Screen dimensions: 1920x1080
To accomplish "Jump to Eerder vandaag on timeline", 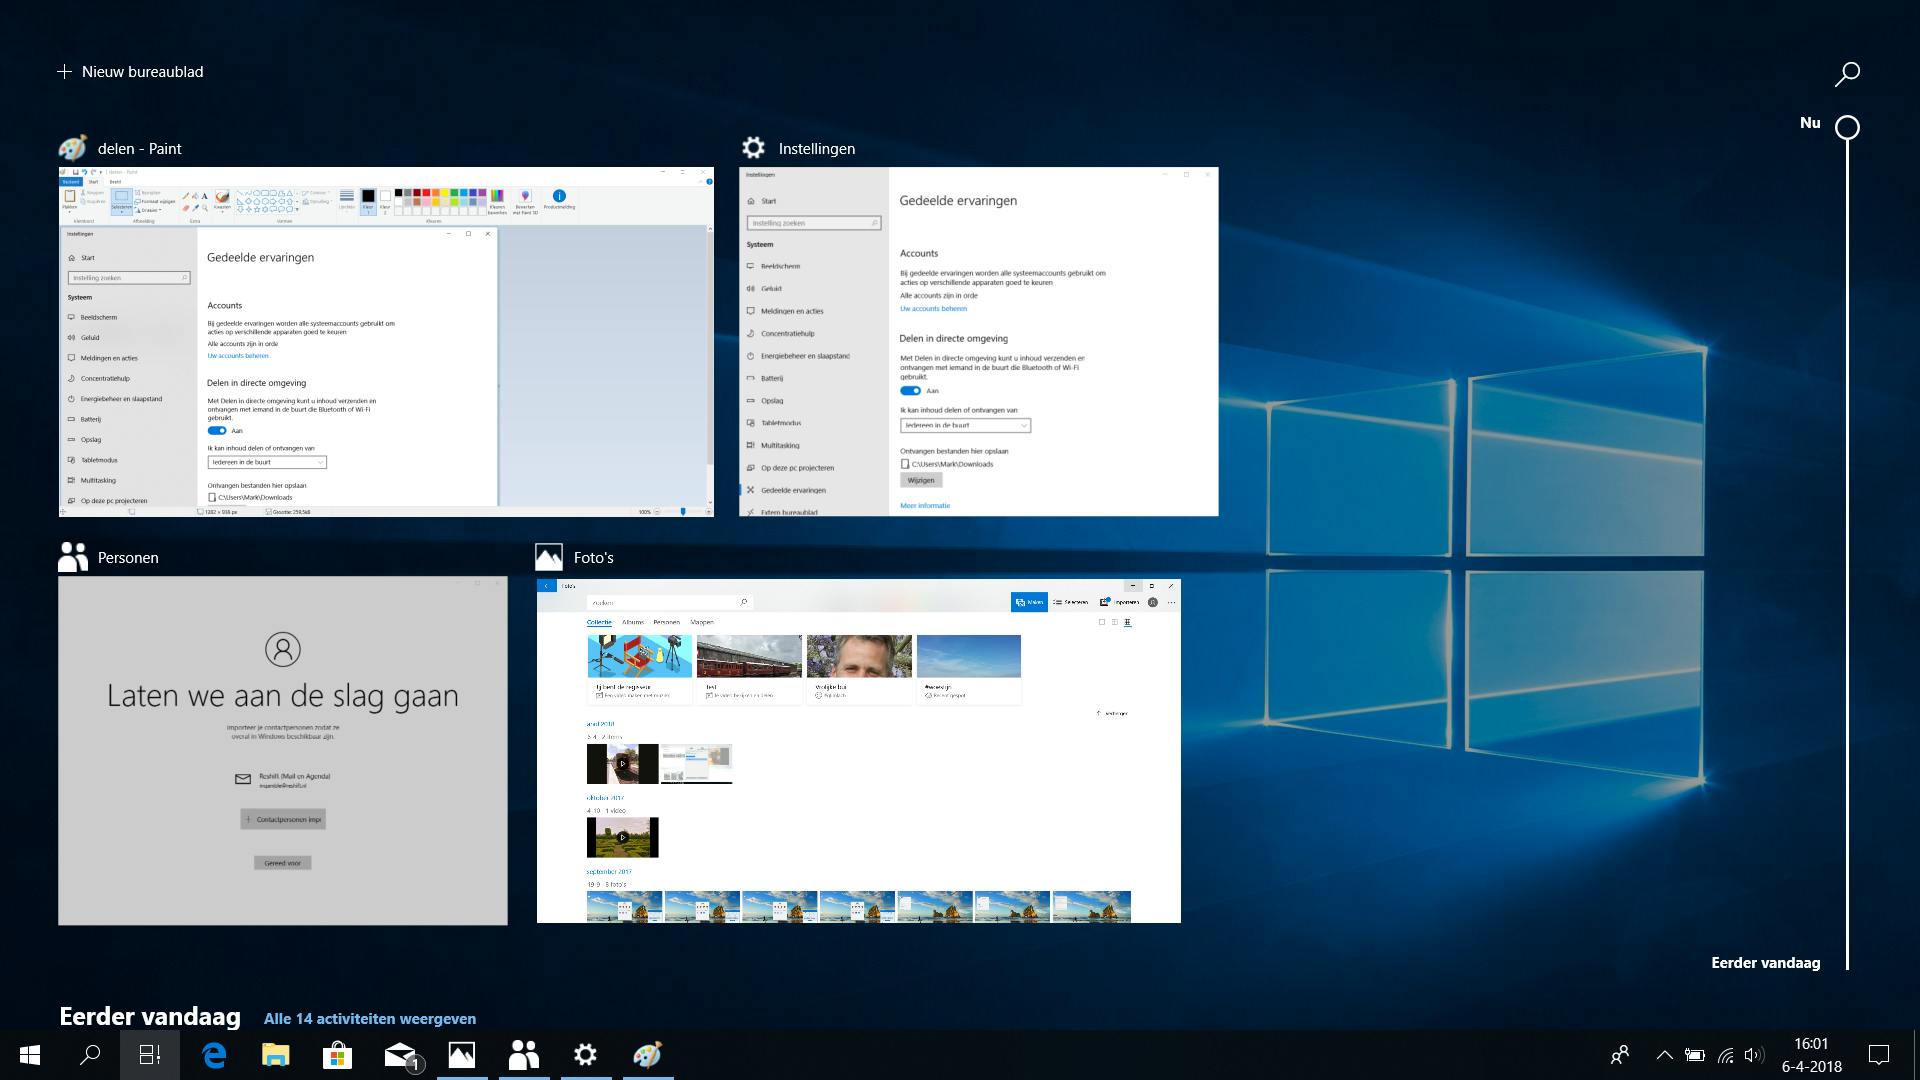I will [1765, 963].
